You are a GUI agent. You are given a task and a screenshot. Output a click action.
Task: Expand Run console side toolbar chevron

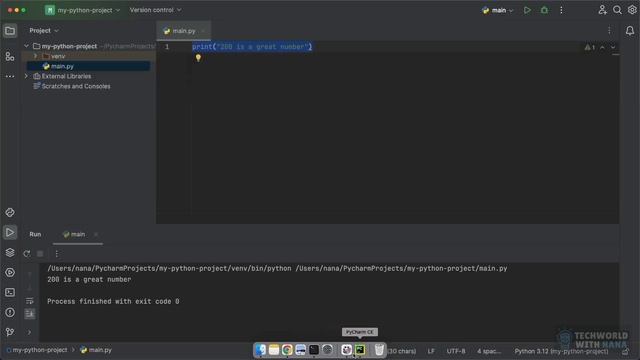[x=29, y=332]
